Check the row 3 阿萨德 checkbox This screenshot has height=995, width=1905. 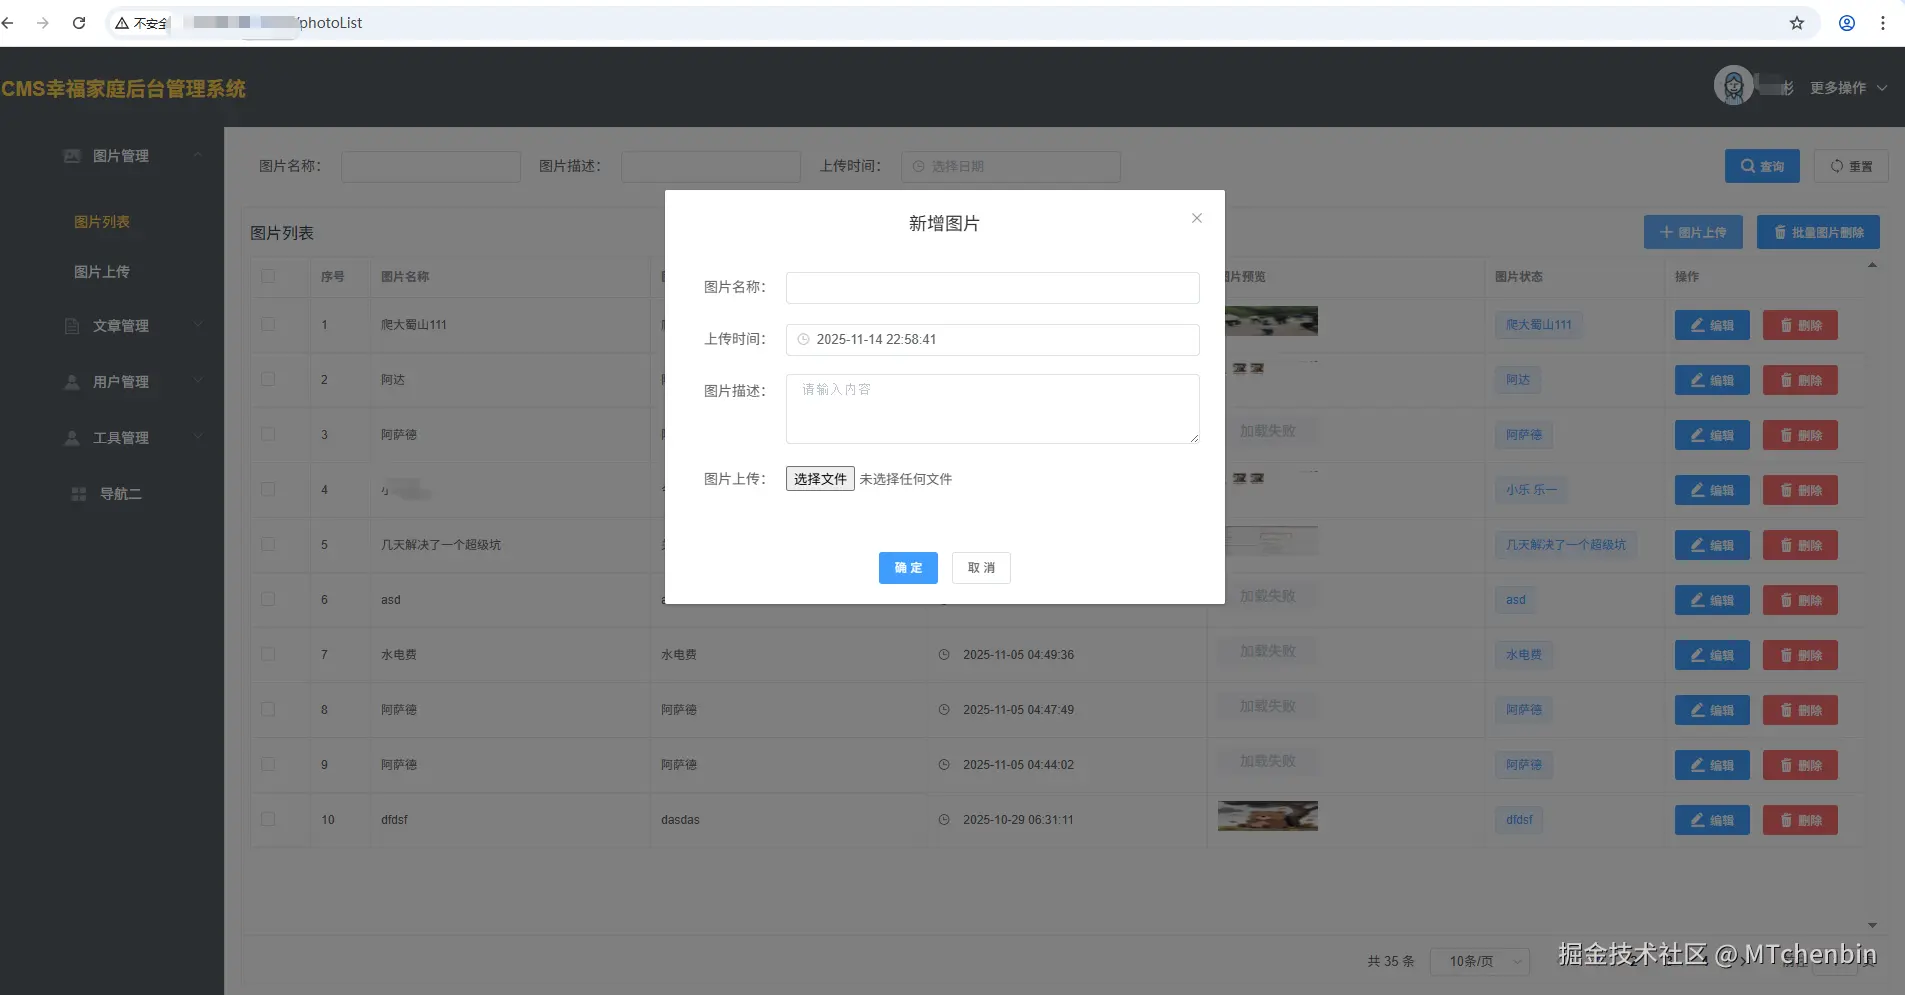point(268,434)
